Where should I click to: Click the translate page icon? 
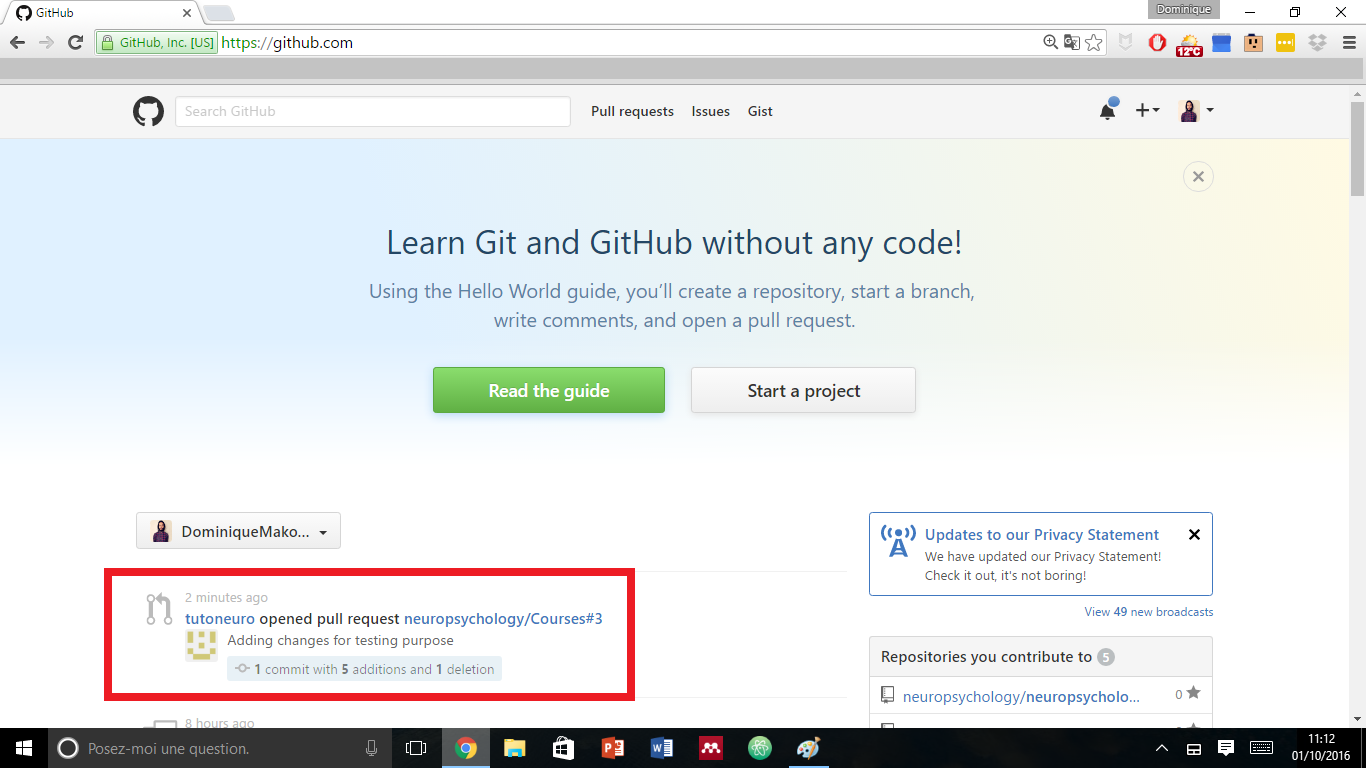(x=1072, y=42)
